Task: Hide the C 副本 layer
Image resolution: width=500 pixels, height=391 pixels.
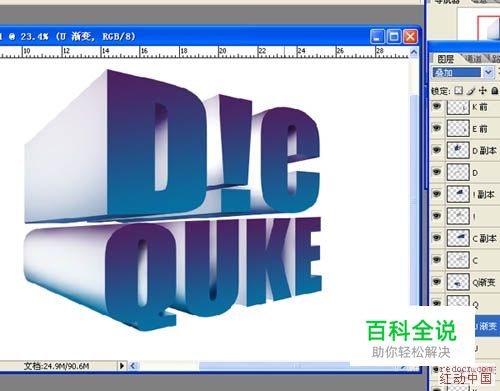Action: pyautogui.click(x=437, y=238)
